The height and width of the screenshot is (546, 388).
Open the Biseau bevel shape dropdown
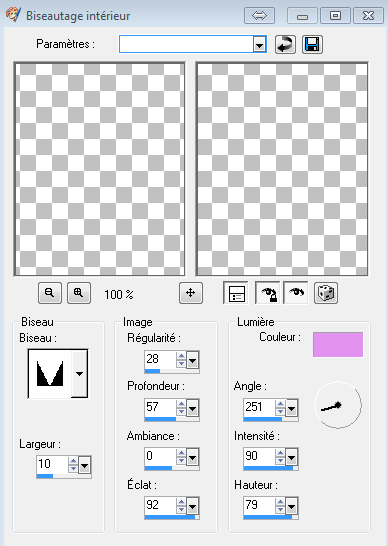pyautogui.click(x=79, y=373)
